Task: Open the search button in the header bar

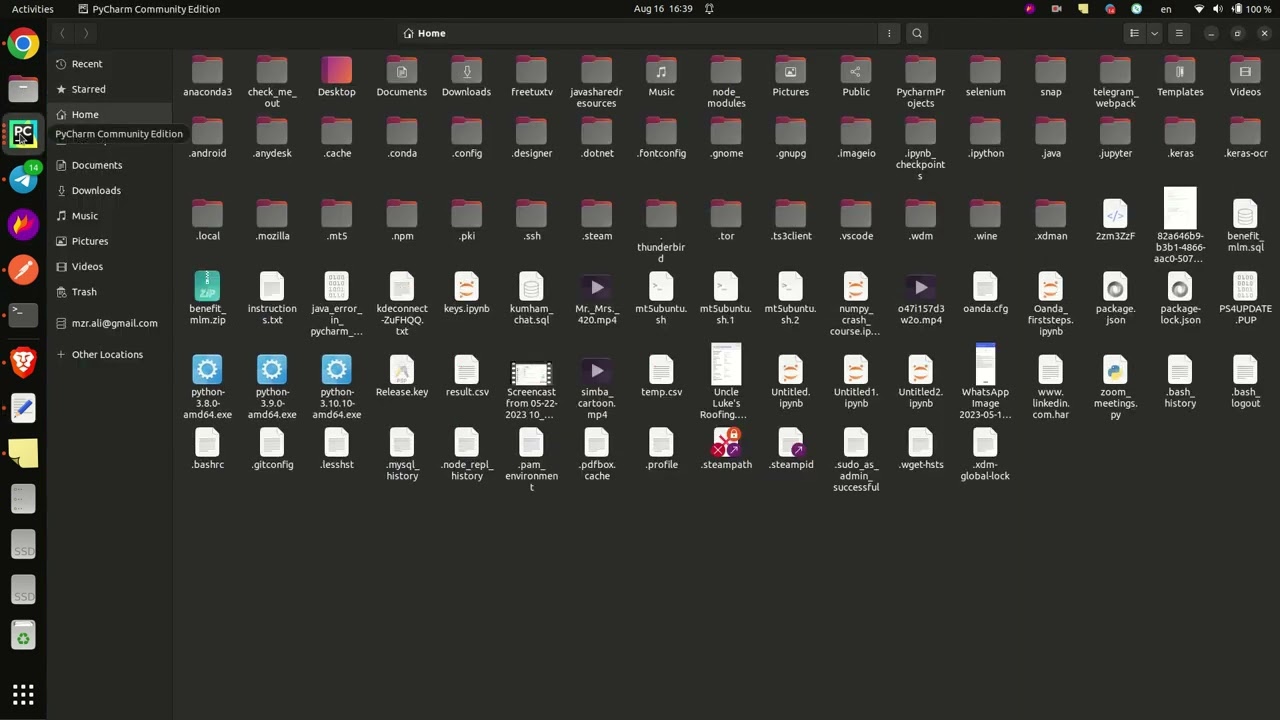Action: (x=917, y=33)
